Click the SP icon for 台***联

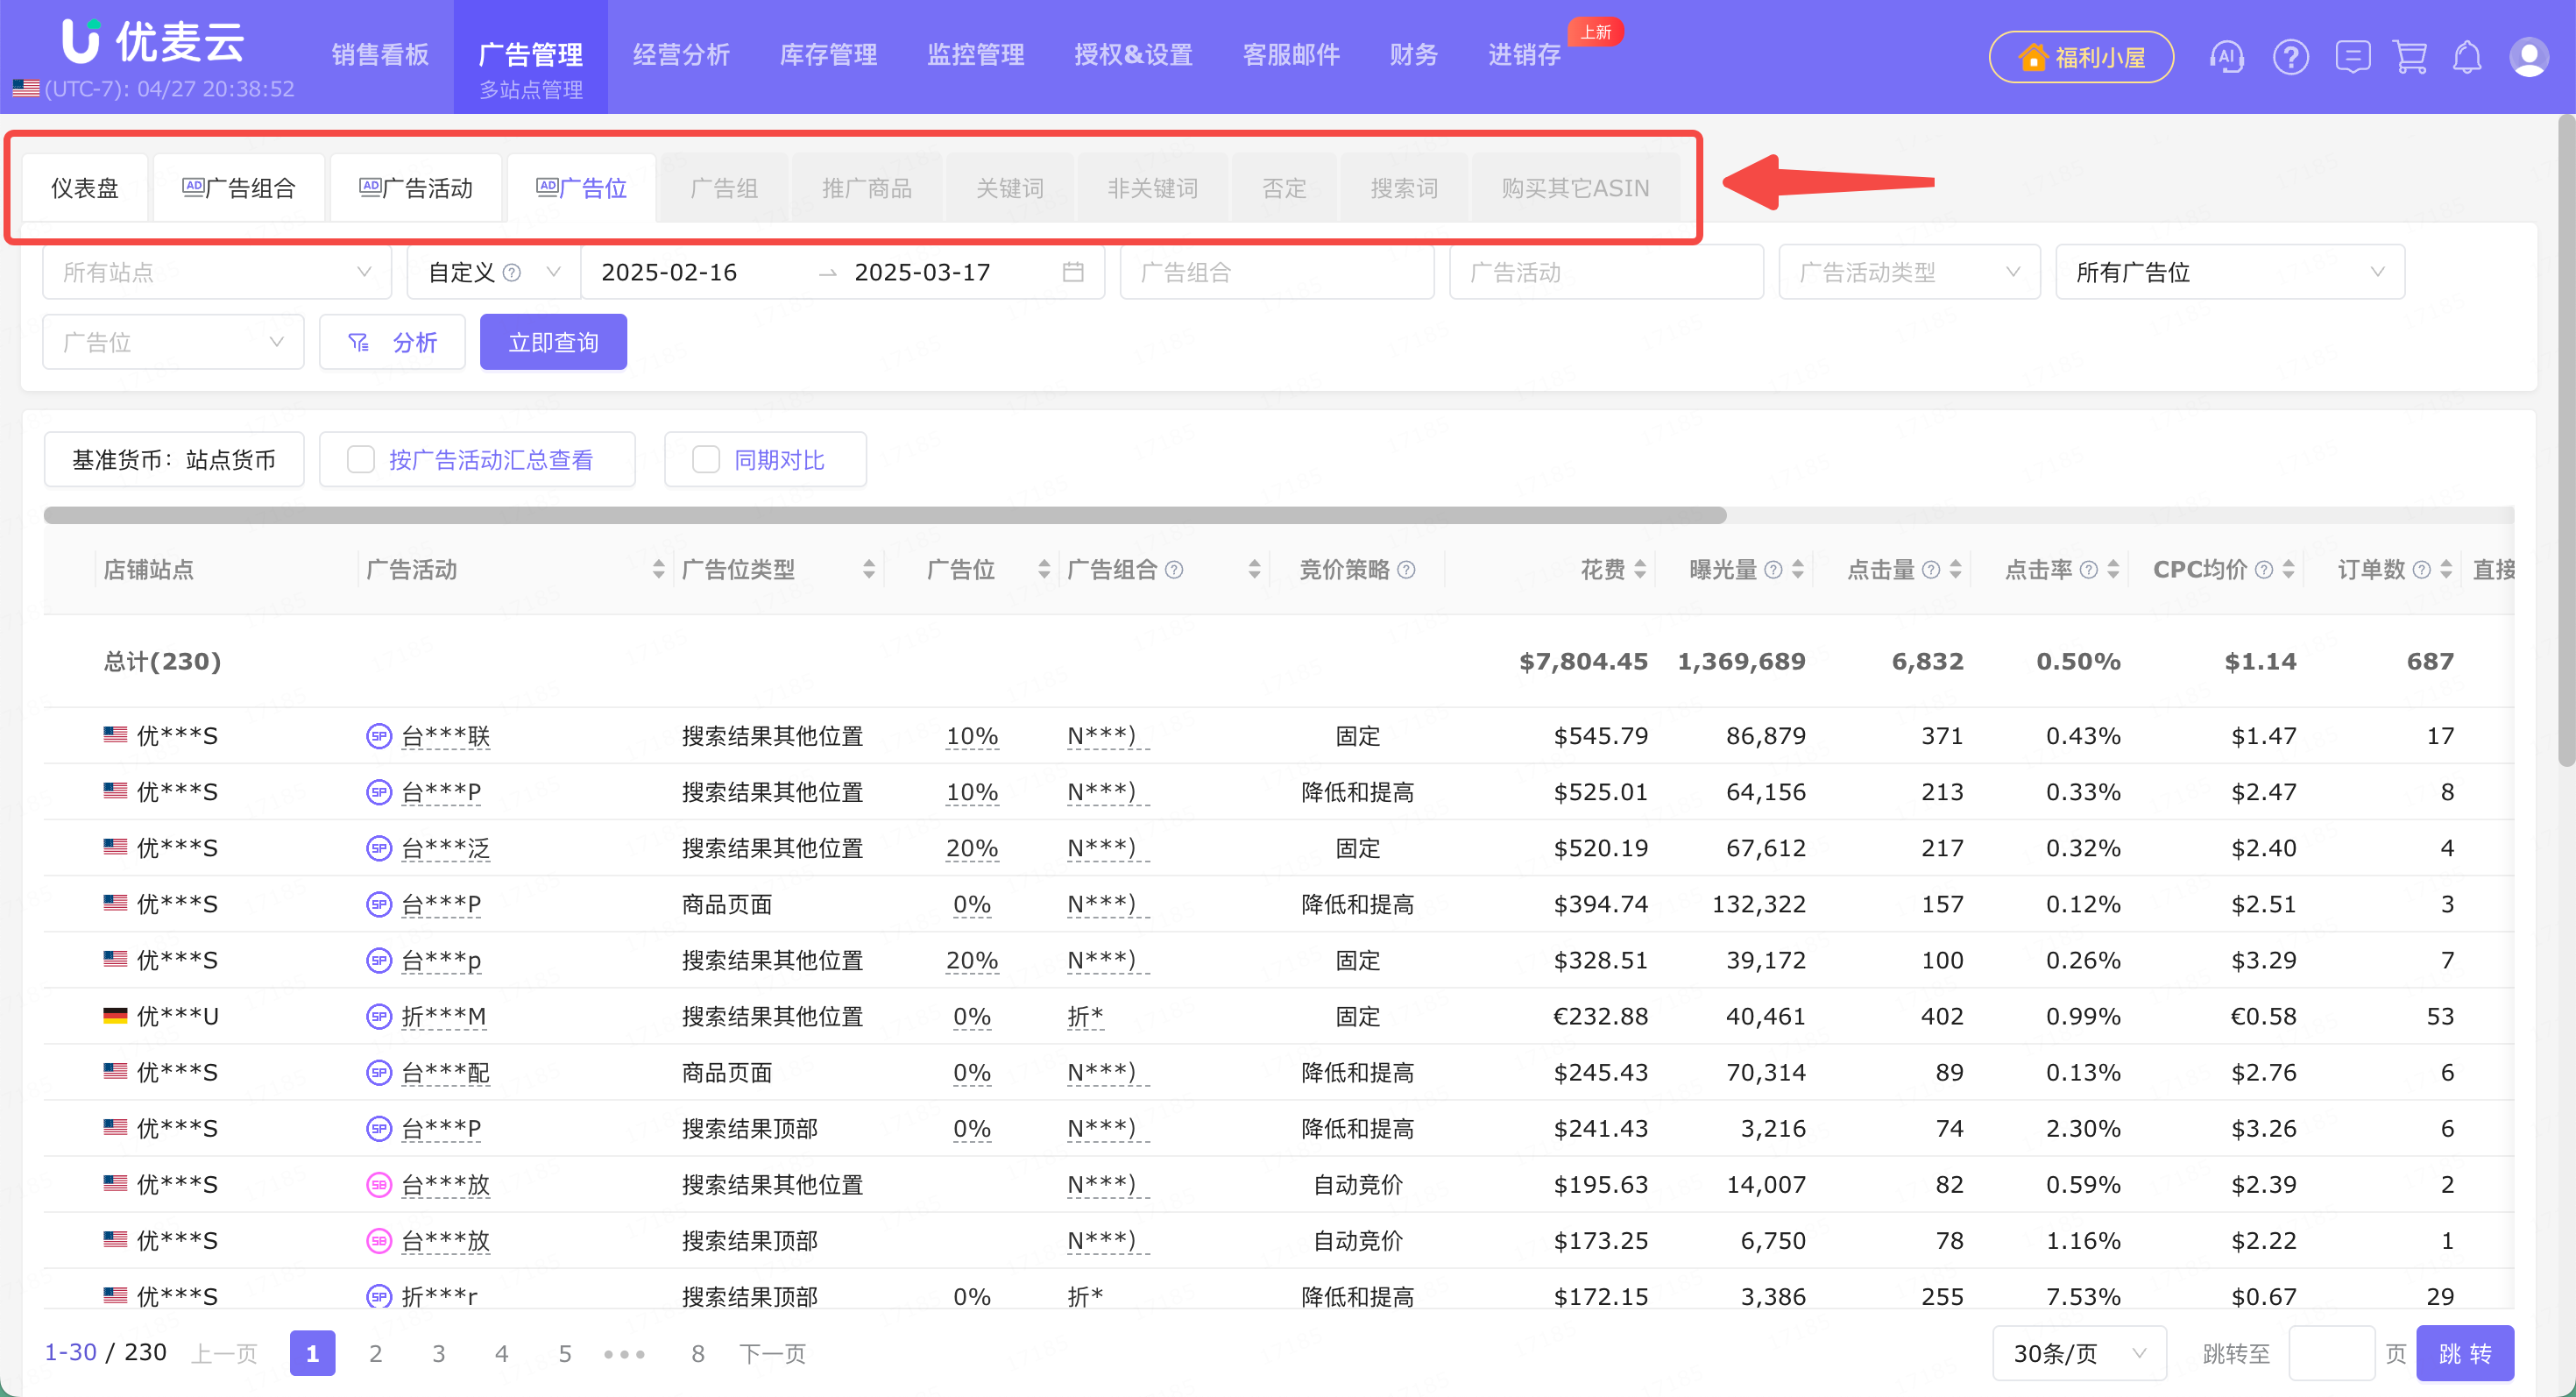coord(378,736)
